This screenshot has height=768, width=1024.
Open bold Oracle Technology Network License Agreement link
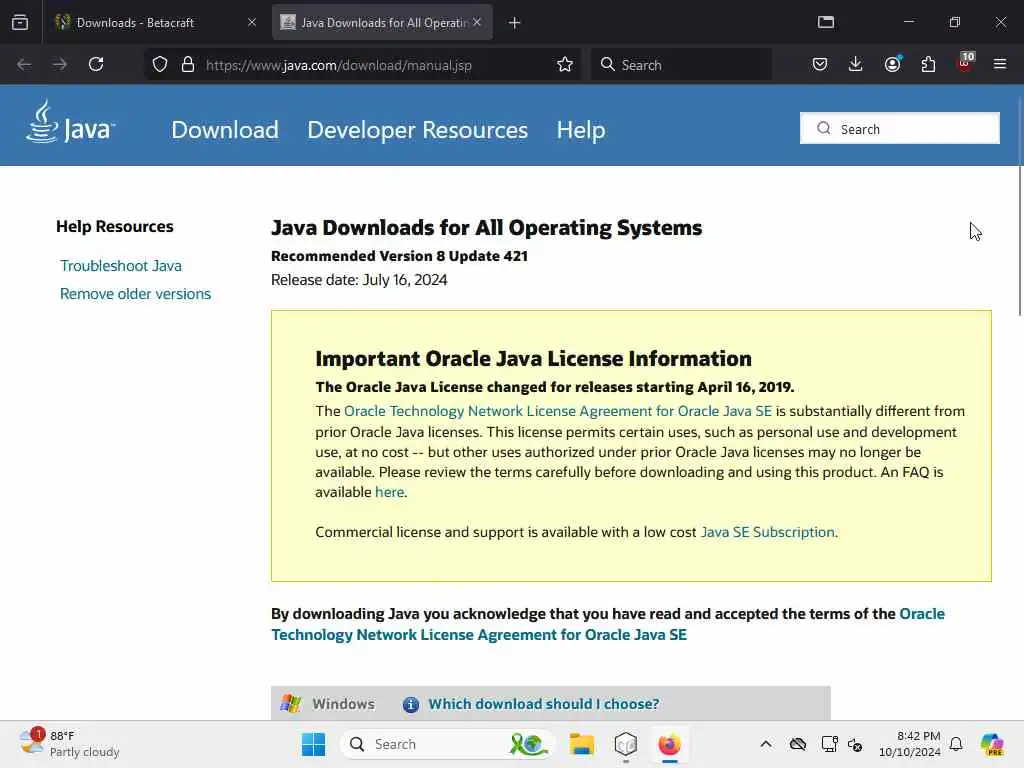point(608,624)
